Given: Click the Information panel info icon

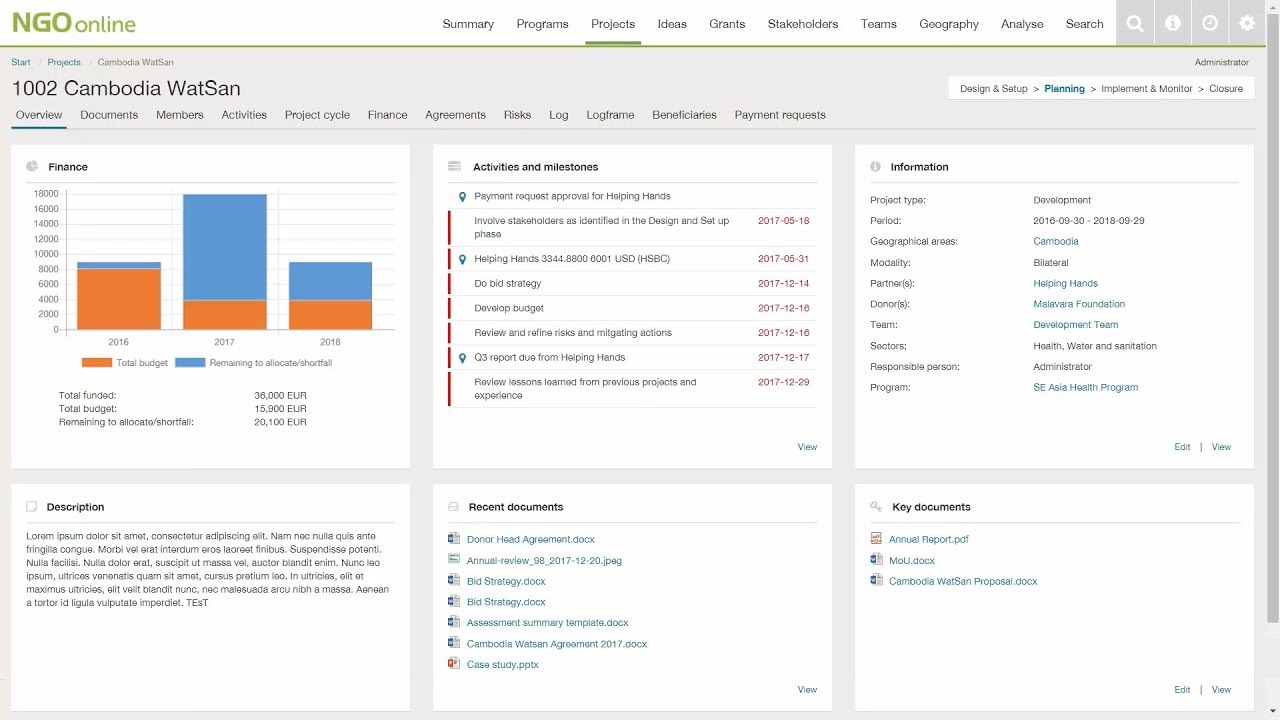Looking at the screenshot, I should pyautogui.click(x=876, y=167).
